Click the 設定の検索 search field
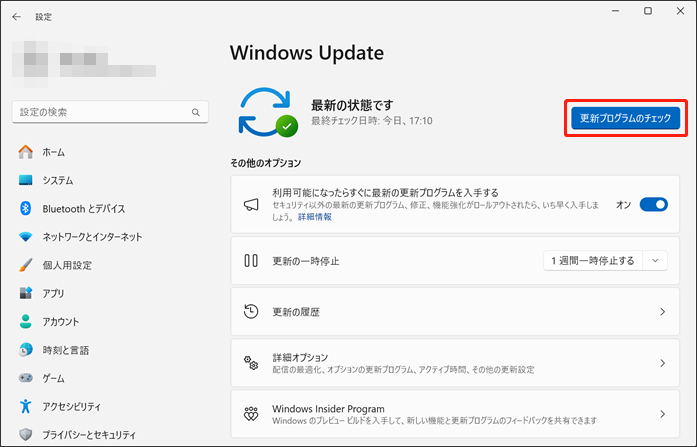 (110, 112)
